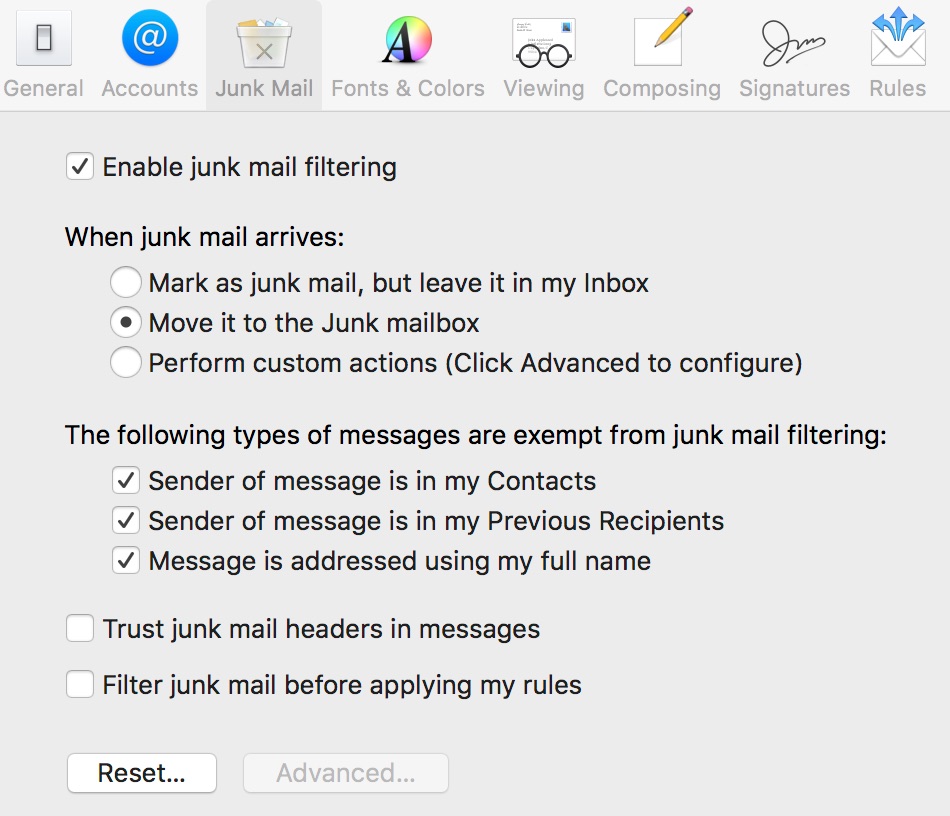The height and width of the screenshot is (816, 950).
Task: Switch to the Accounts tab label
Action: coord(150,88)
